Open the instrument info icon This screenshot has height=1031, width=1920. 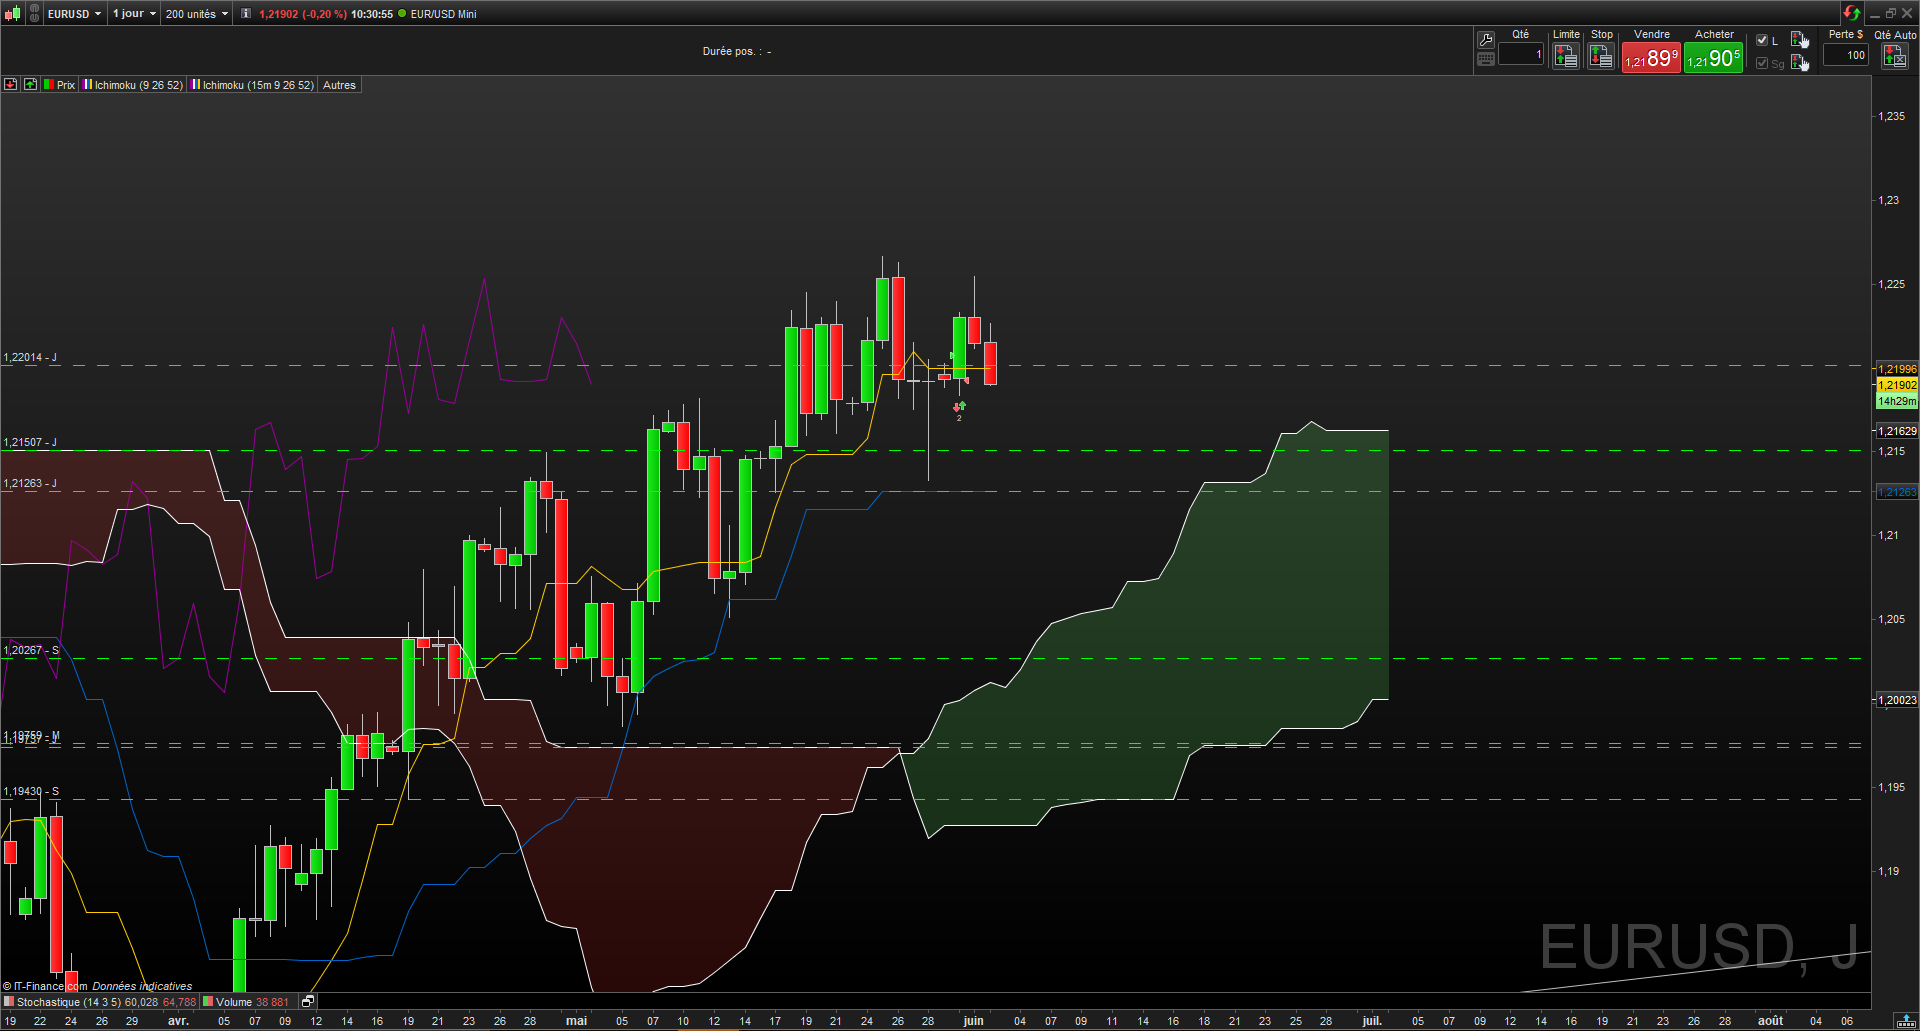[246, 14]
